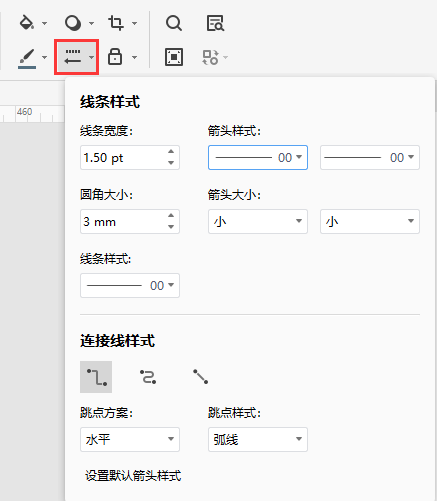Click the fit-to-page frame icon

coord(174,57)
